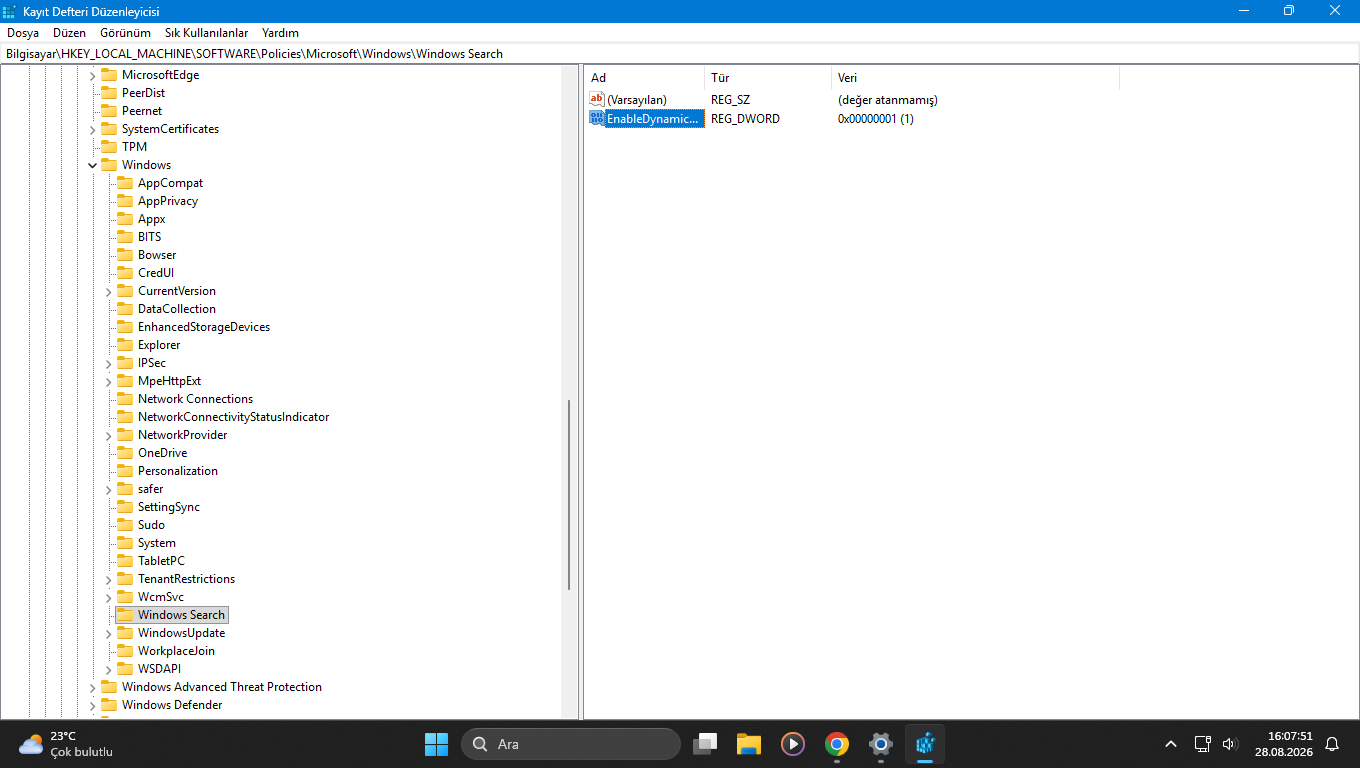1360x768 pixels.
Task: Expand the NetworkProvider key
Action: pos(109,435)
